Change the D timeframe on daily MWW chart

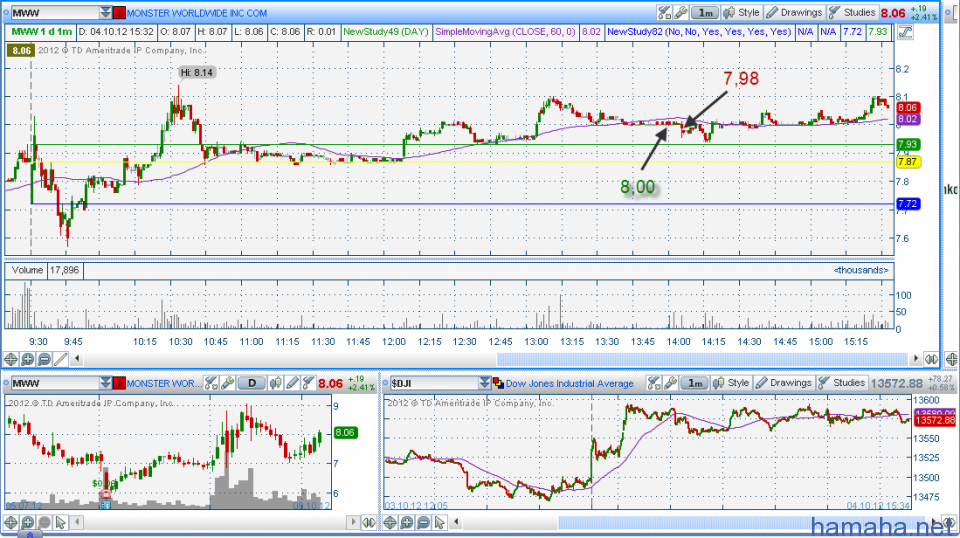(252, 383)
